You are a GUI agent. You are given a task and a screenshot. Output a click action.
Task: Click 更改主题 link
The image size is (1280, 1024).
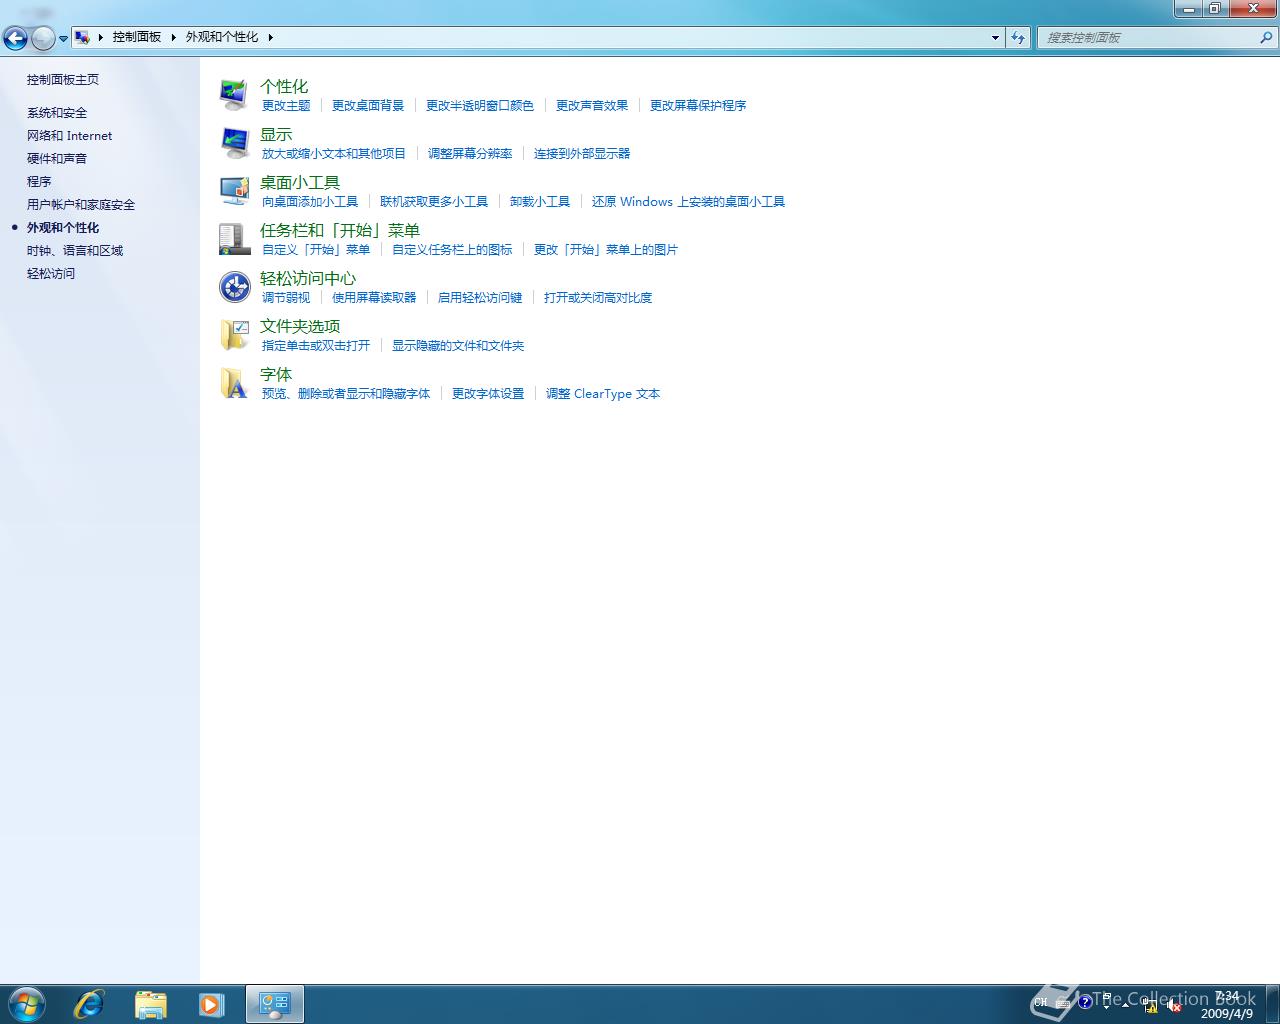[x=286, y=106]
